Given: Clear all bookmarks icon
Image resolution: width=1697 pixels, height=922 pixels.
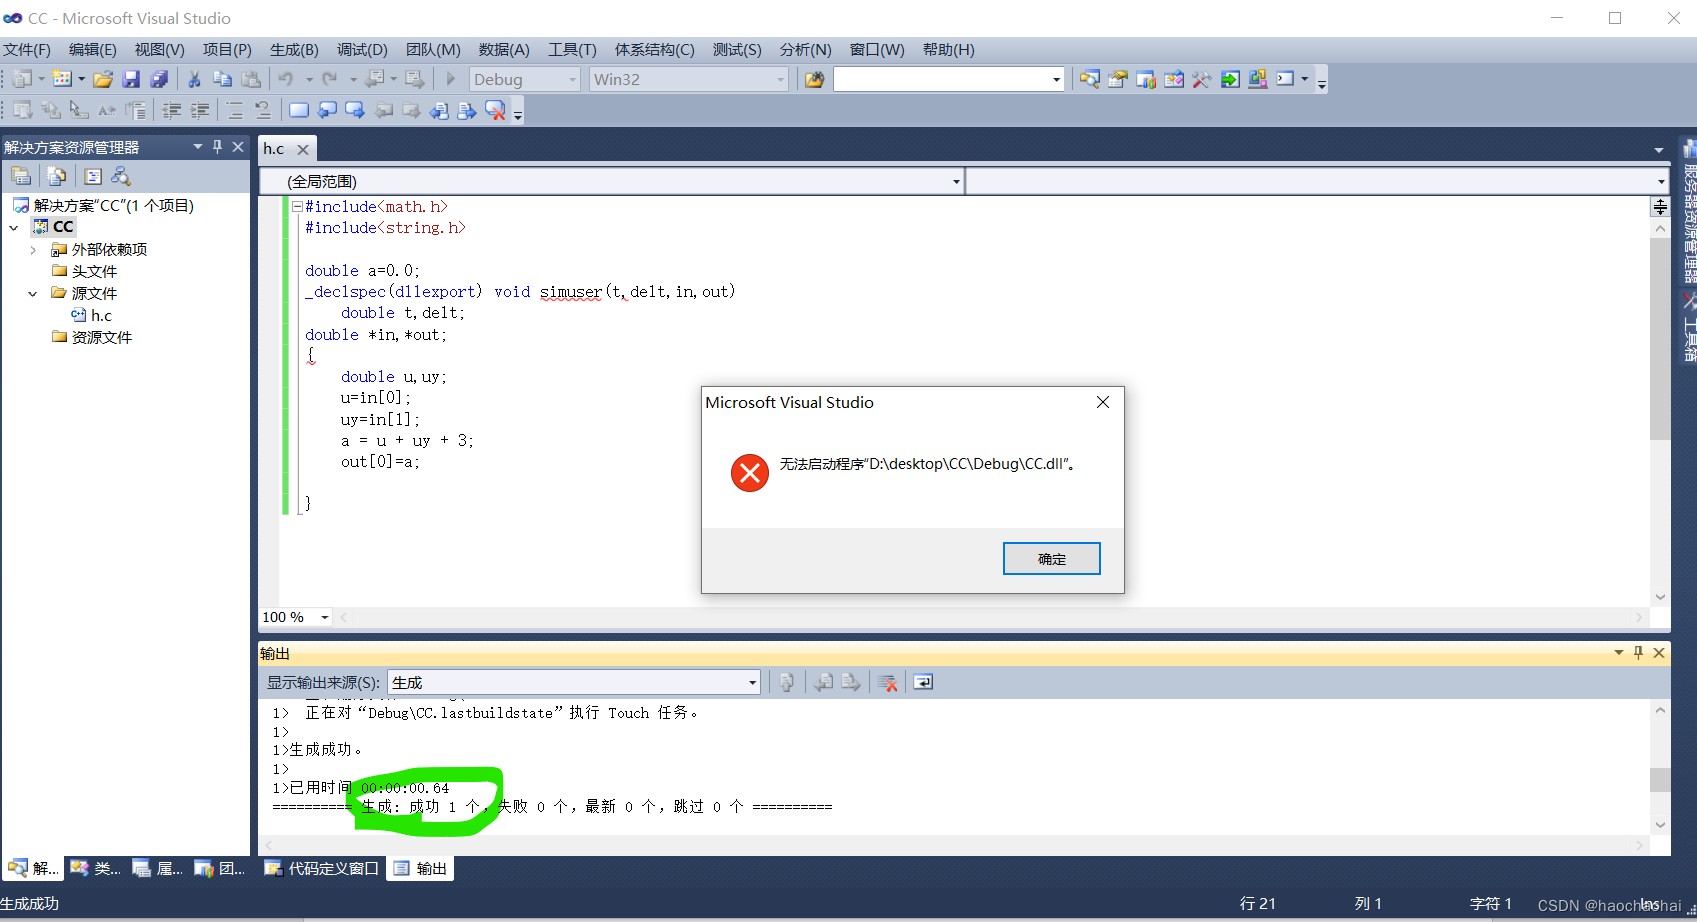Looking at the screenshot, I should coord(495,110).
